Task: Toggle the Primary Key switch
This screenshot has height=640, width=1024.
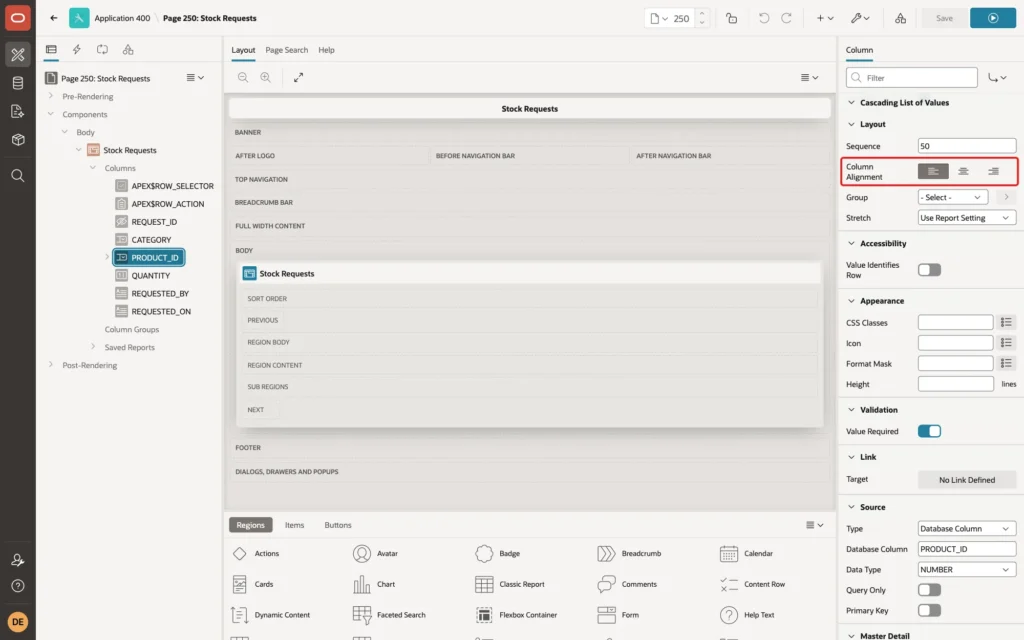Action: pos(929,610)
